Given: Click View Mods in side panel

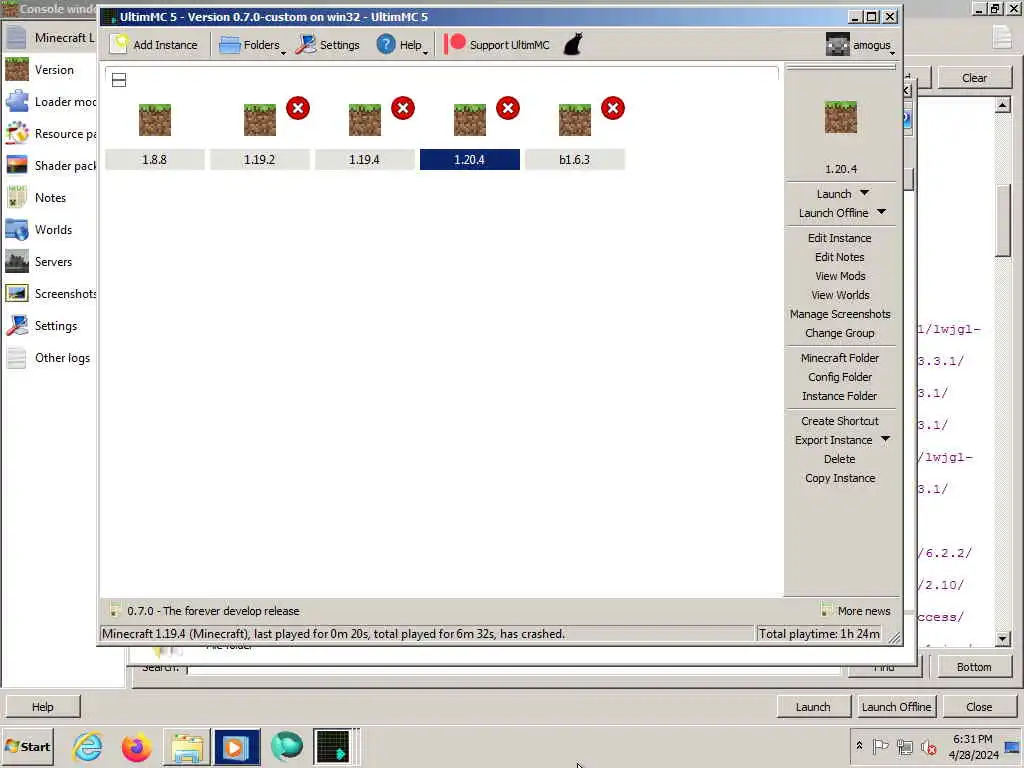Looking at the screenshot, I should tap(840, 276).
